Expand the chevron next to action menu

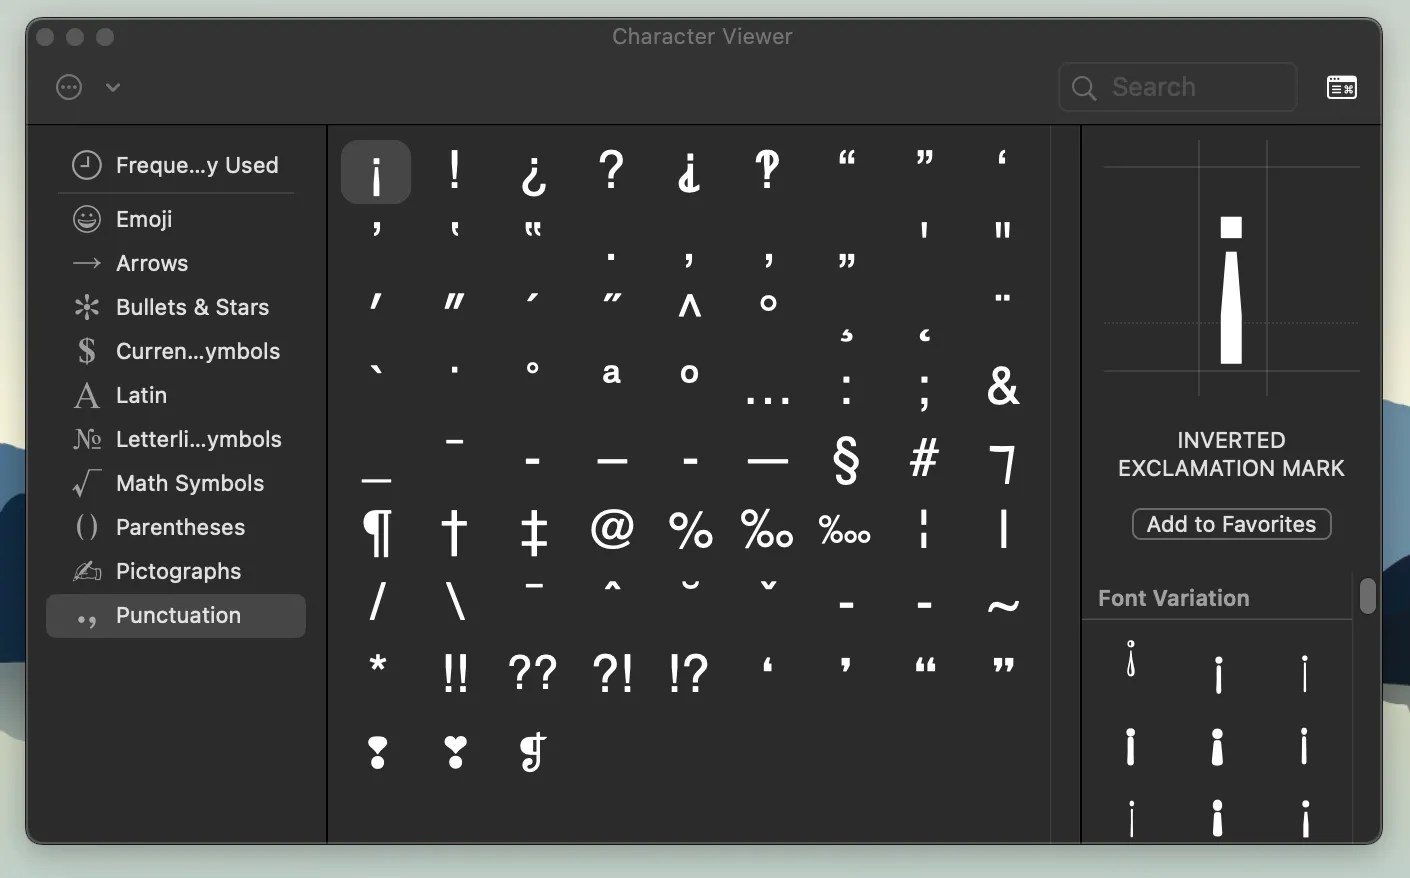click(x=113, y=87)
